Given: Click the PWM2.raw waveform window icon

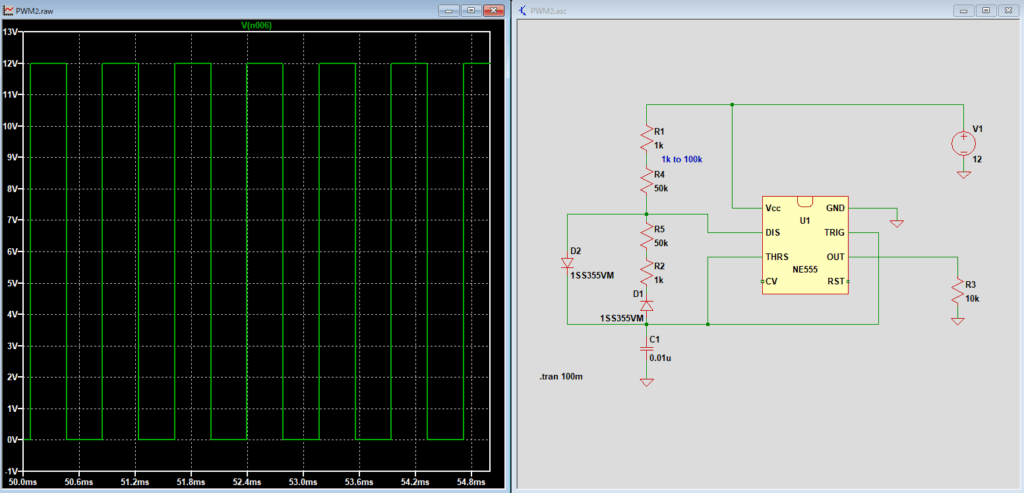Looking at the screenshot, I should click(8, 9).
